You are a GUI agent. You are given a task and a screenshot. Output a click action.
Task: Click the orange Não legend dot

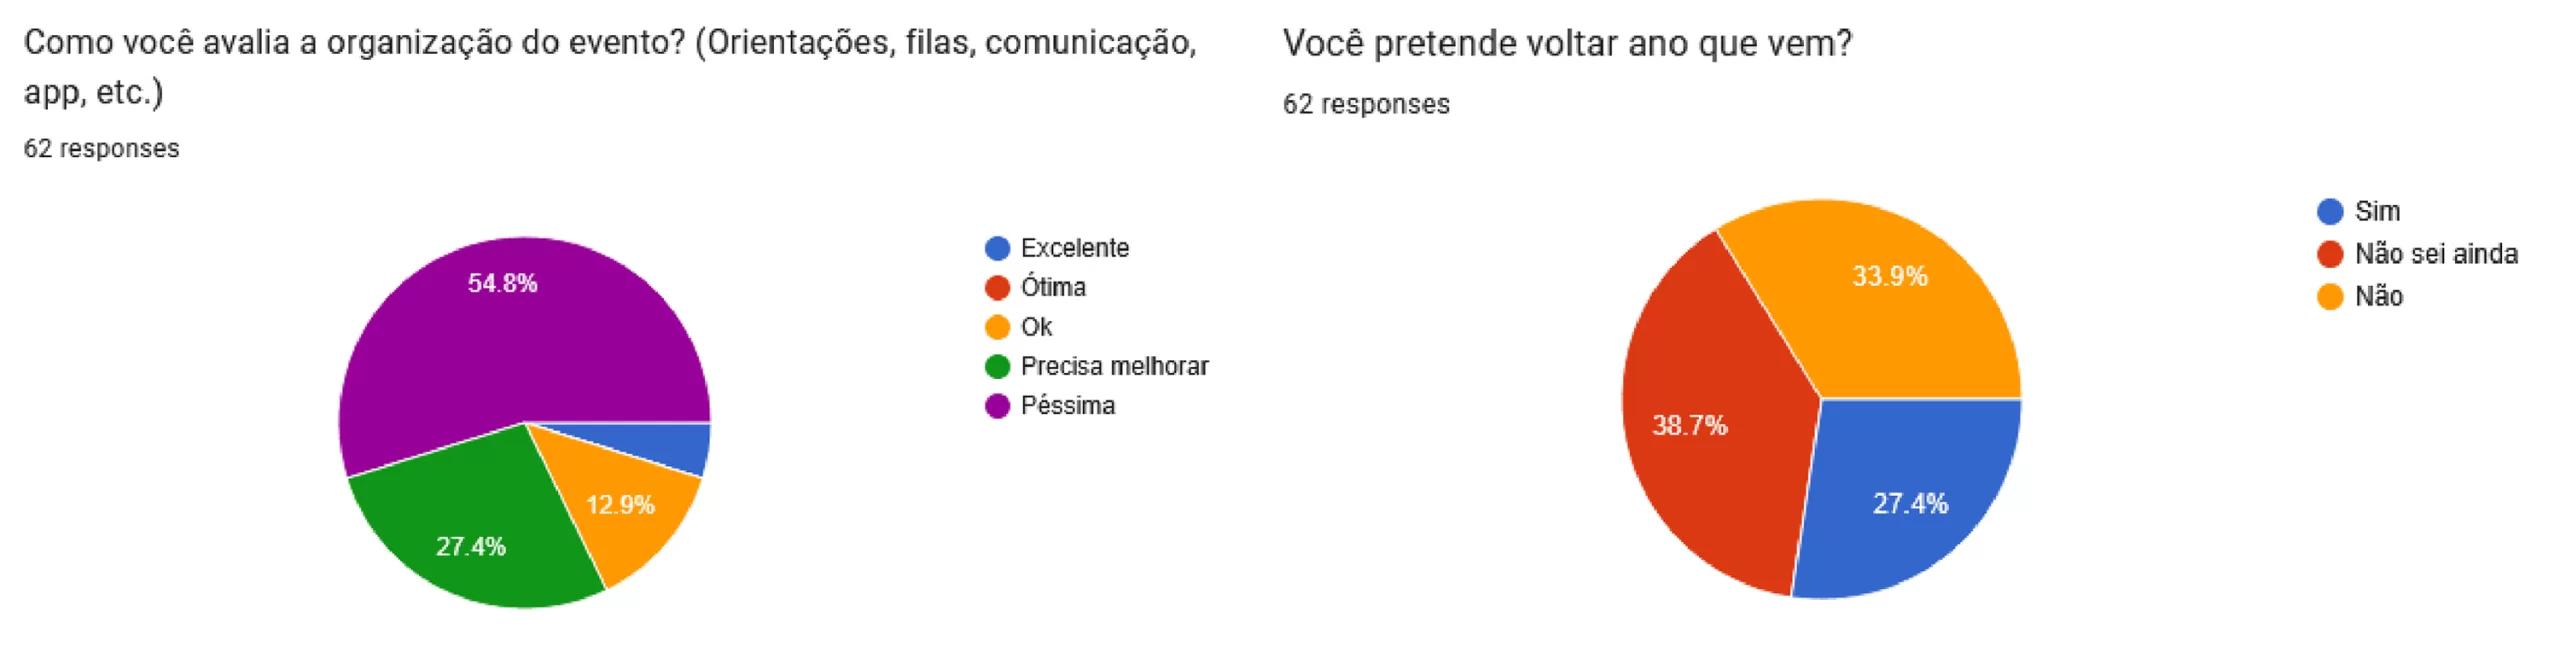coord(2329,297)
